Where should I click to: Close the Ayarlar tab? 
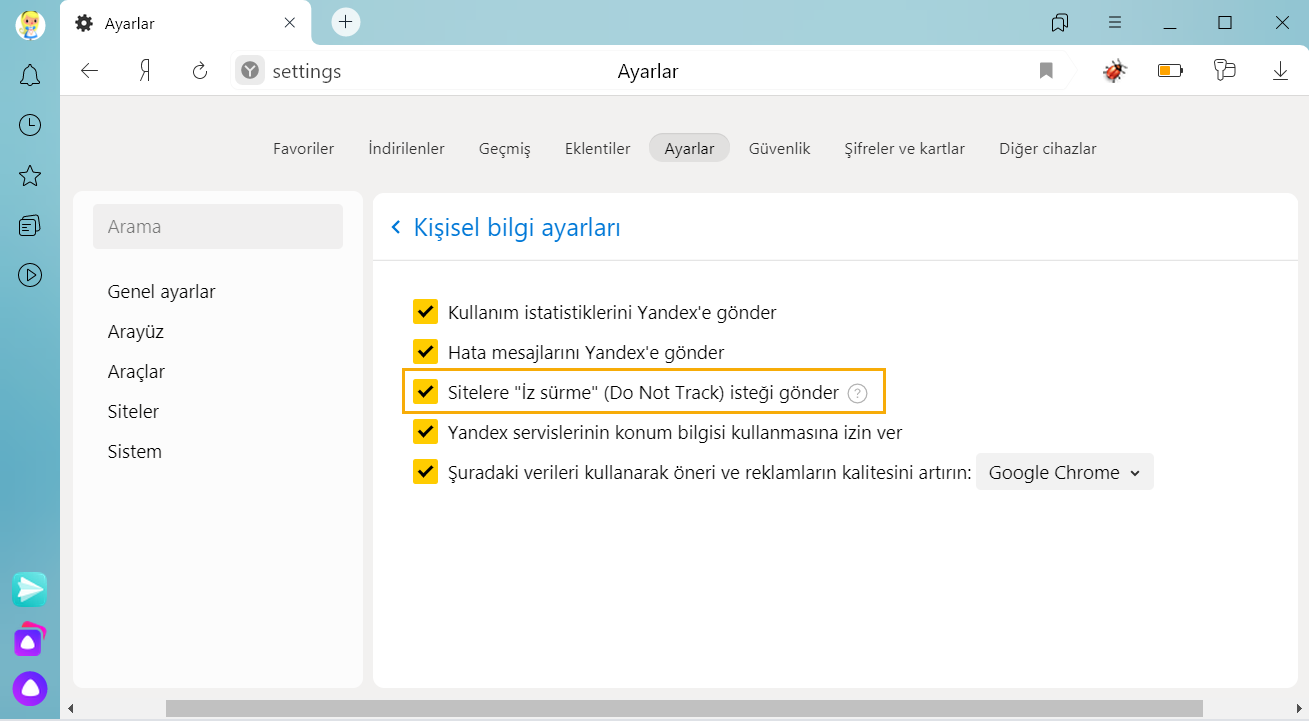point(290,22)
